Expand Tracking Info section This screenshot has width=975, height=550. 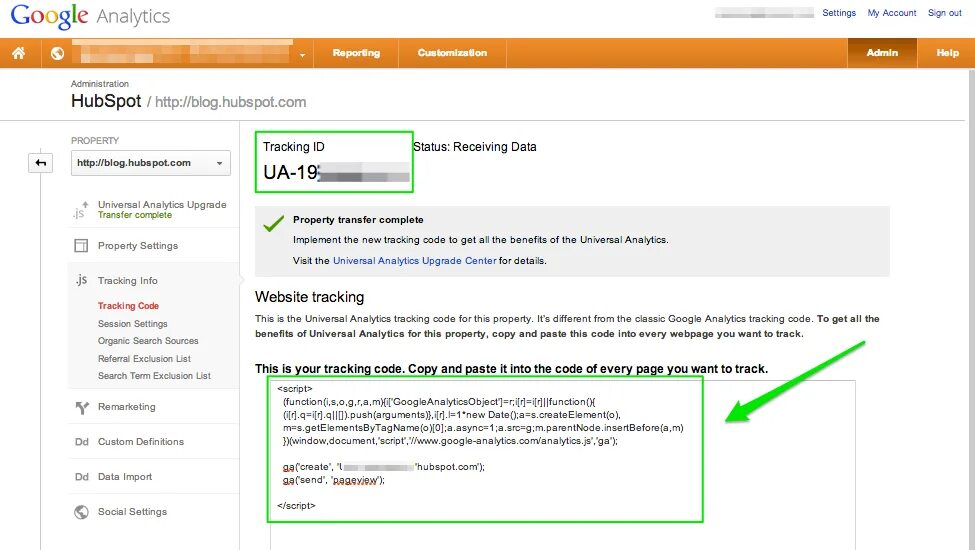[x=127, y=280]
